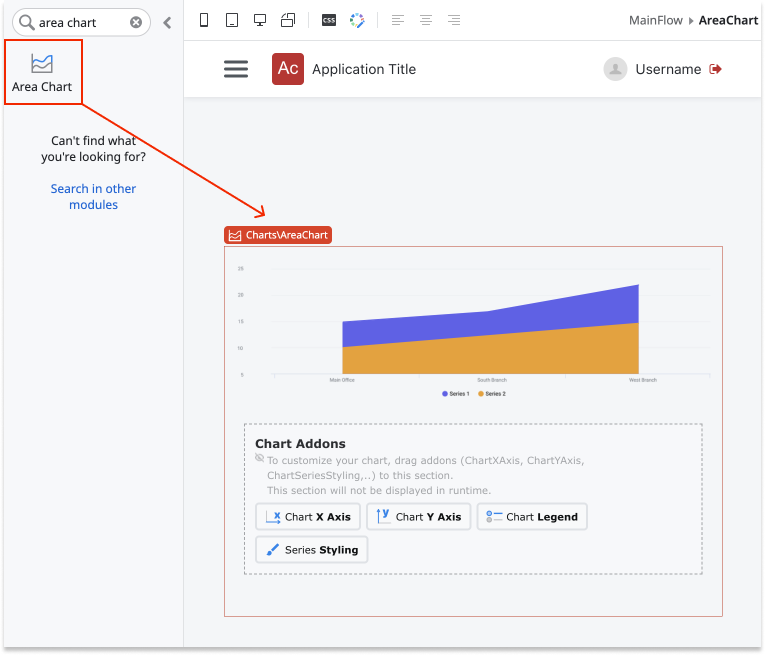The width and height of the screenshot is (765, 655).
Task: Click the red Ac application logo
Action: point(288,69)
